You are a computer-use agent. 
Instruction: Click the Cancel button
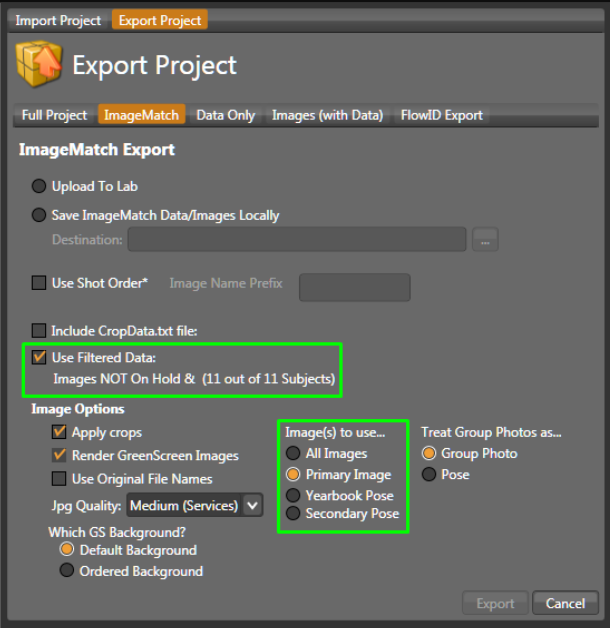[565, 603]
